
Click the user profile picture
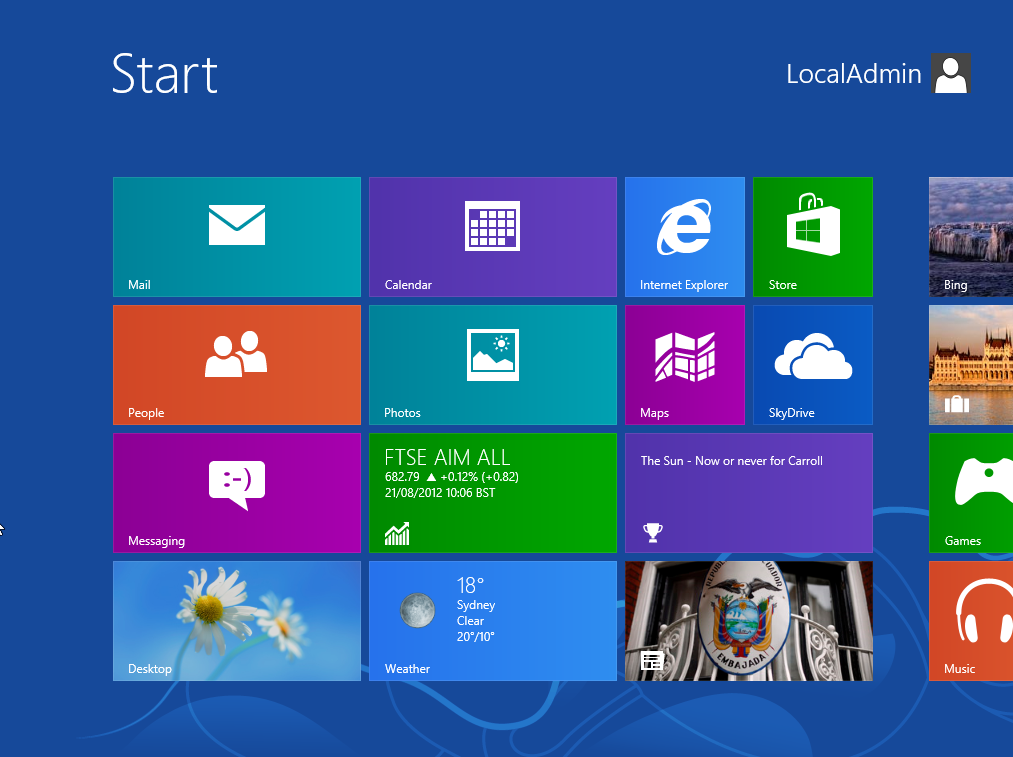[x=950, y=74]
